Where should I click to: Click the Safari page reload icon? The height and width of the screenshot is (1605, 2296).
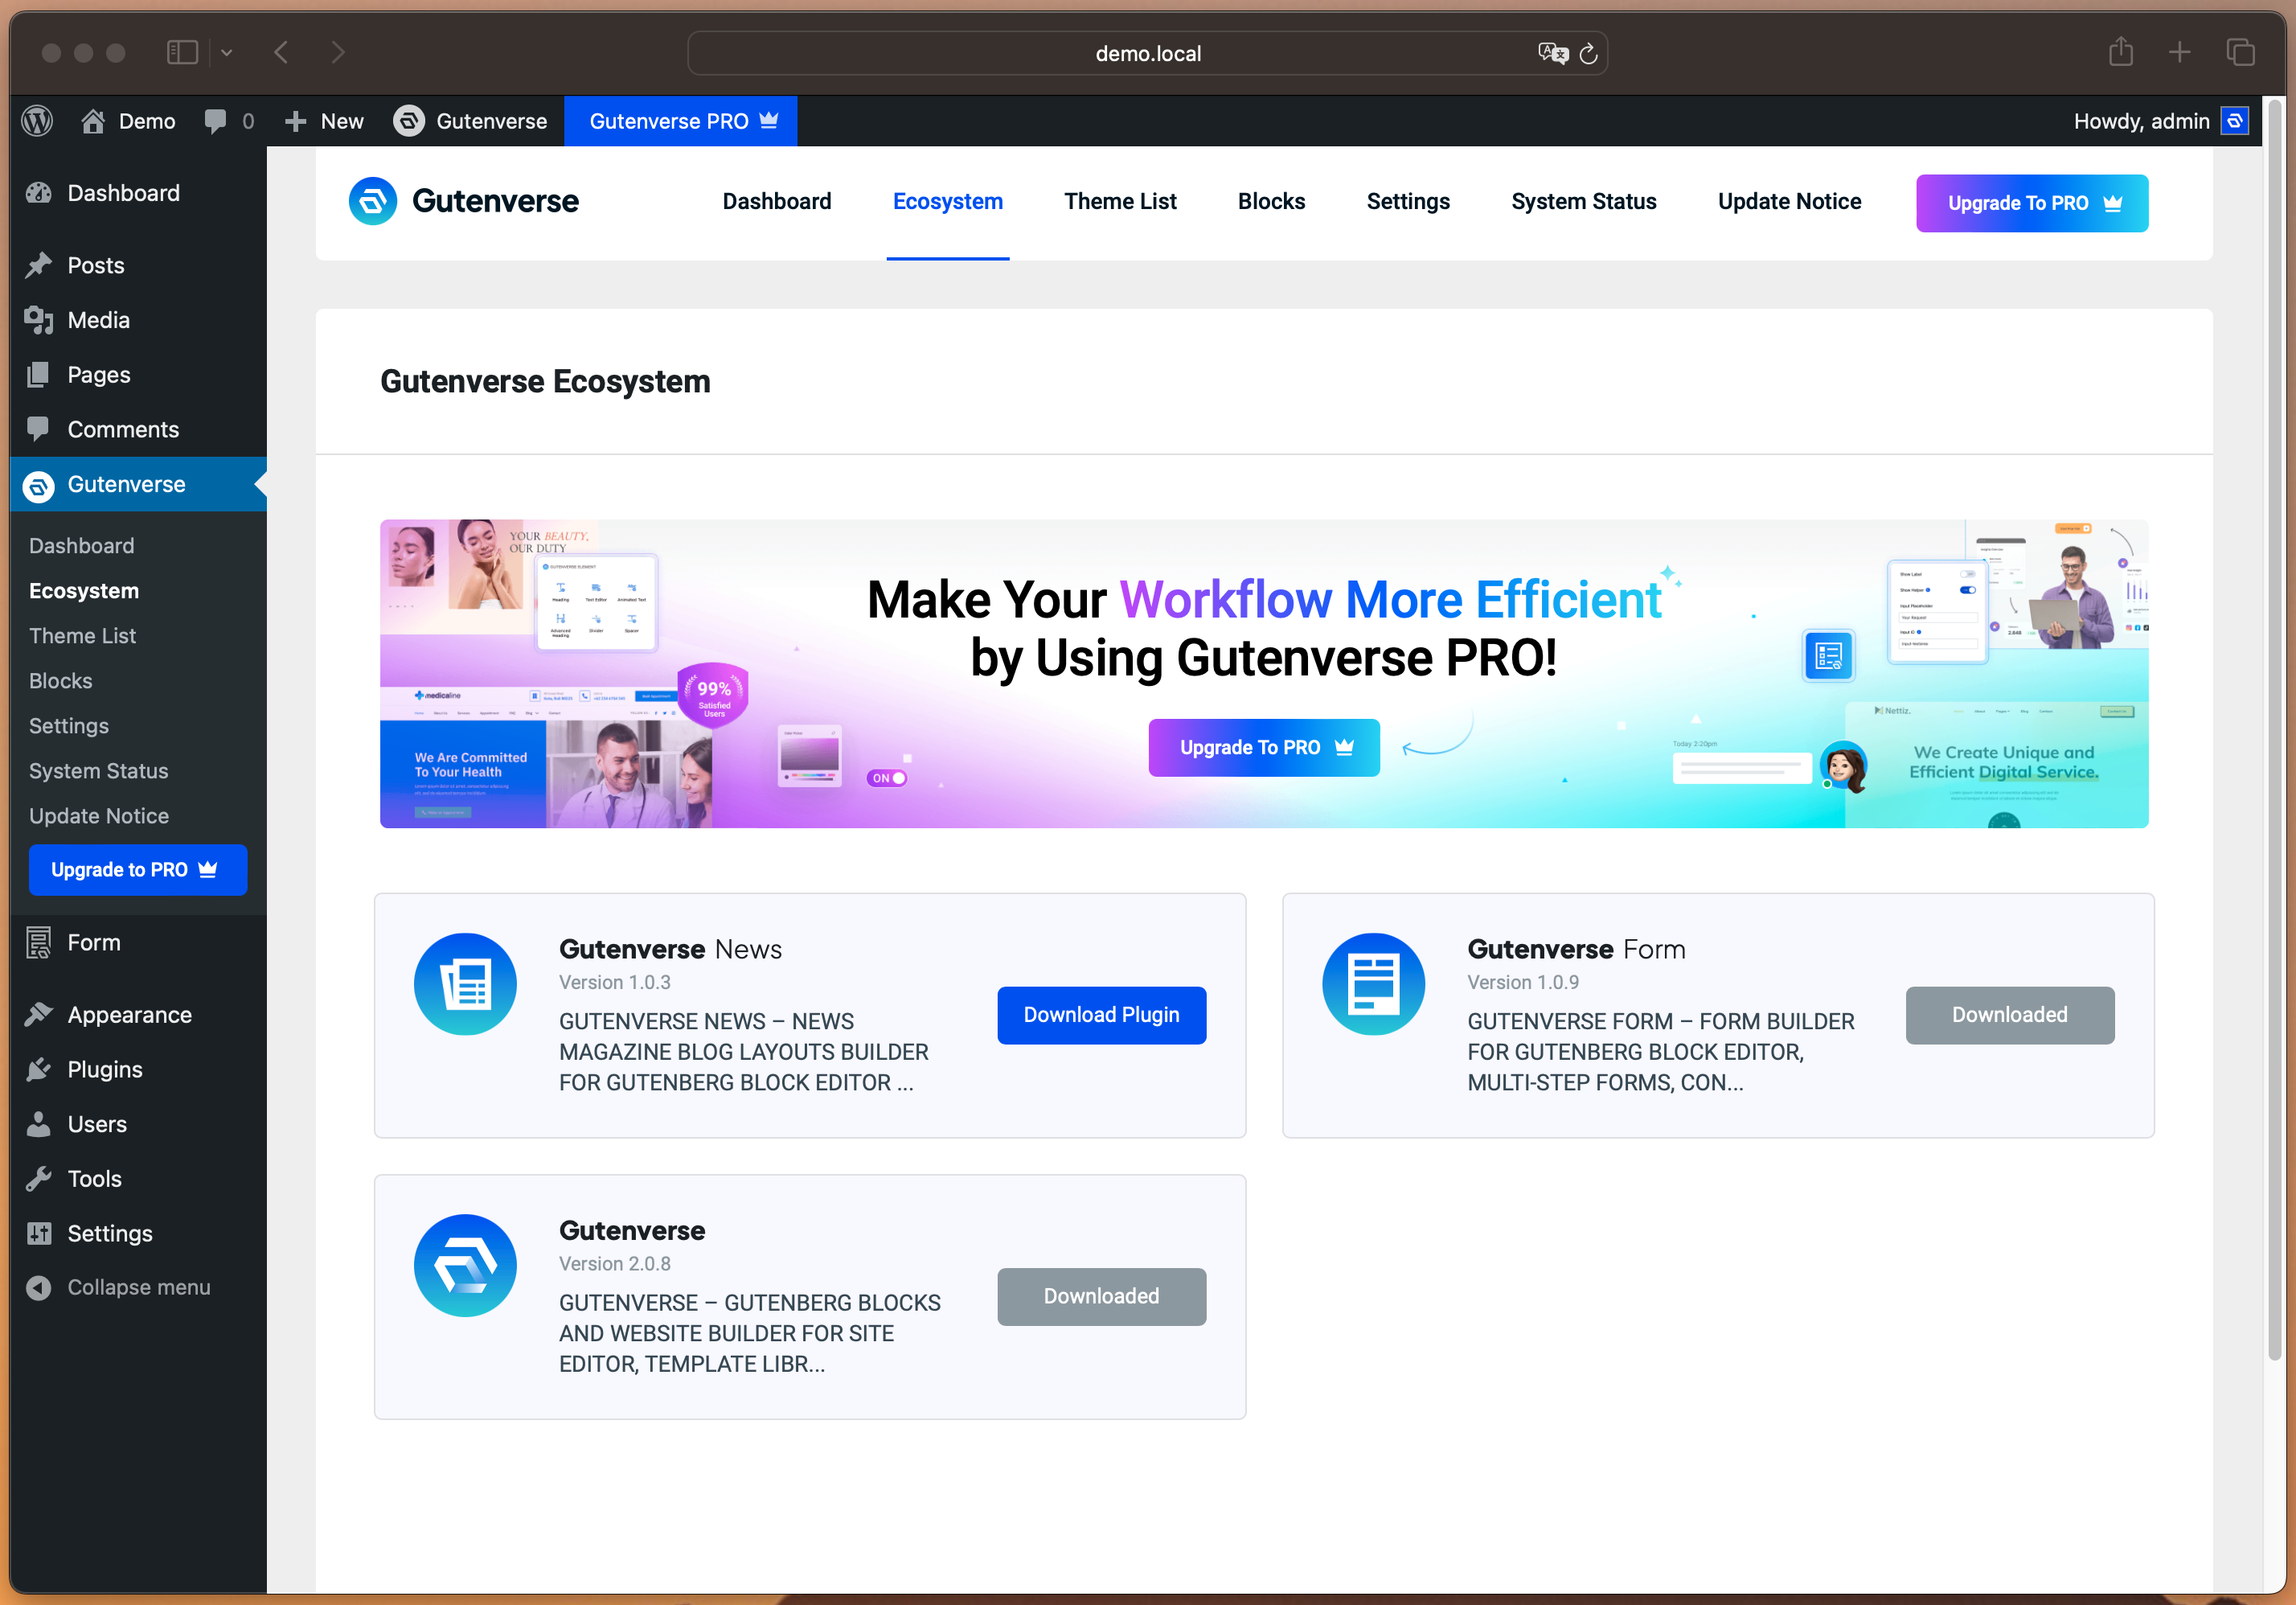tap(1588, 54)
